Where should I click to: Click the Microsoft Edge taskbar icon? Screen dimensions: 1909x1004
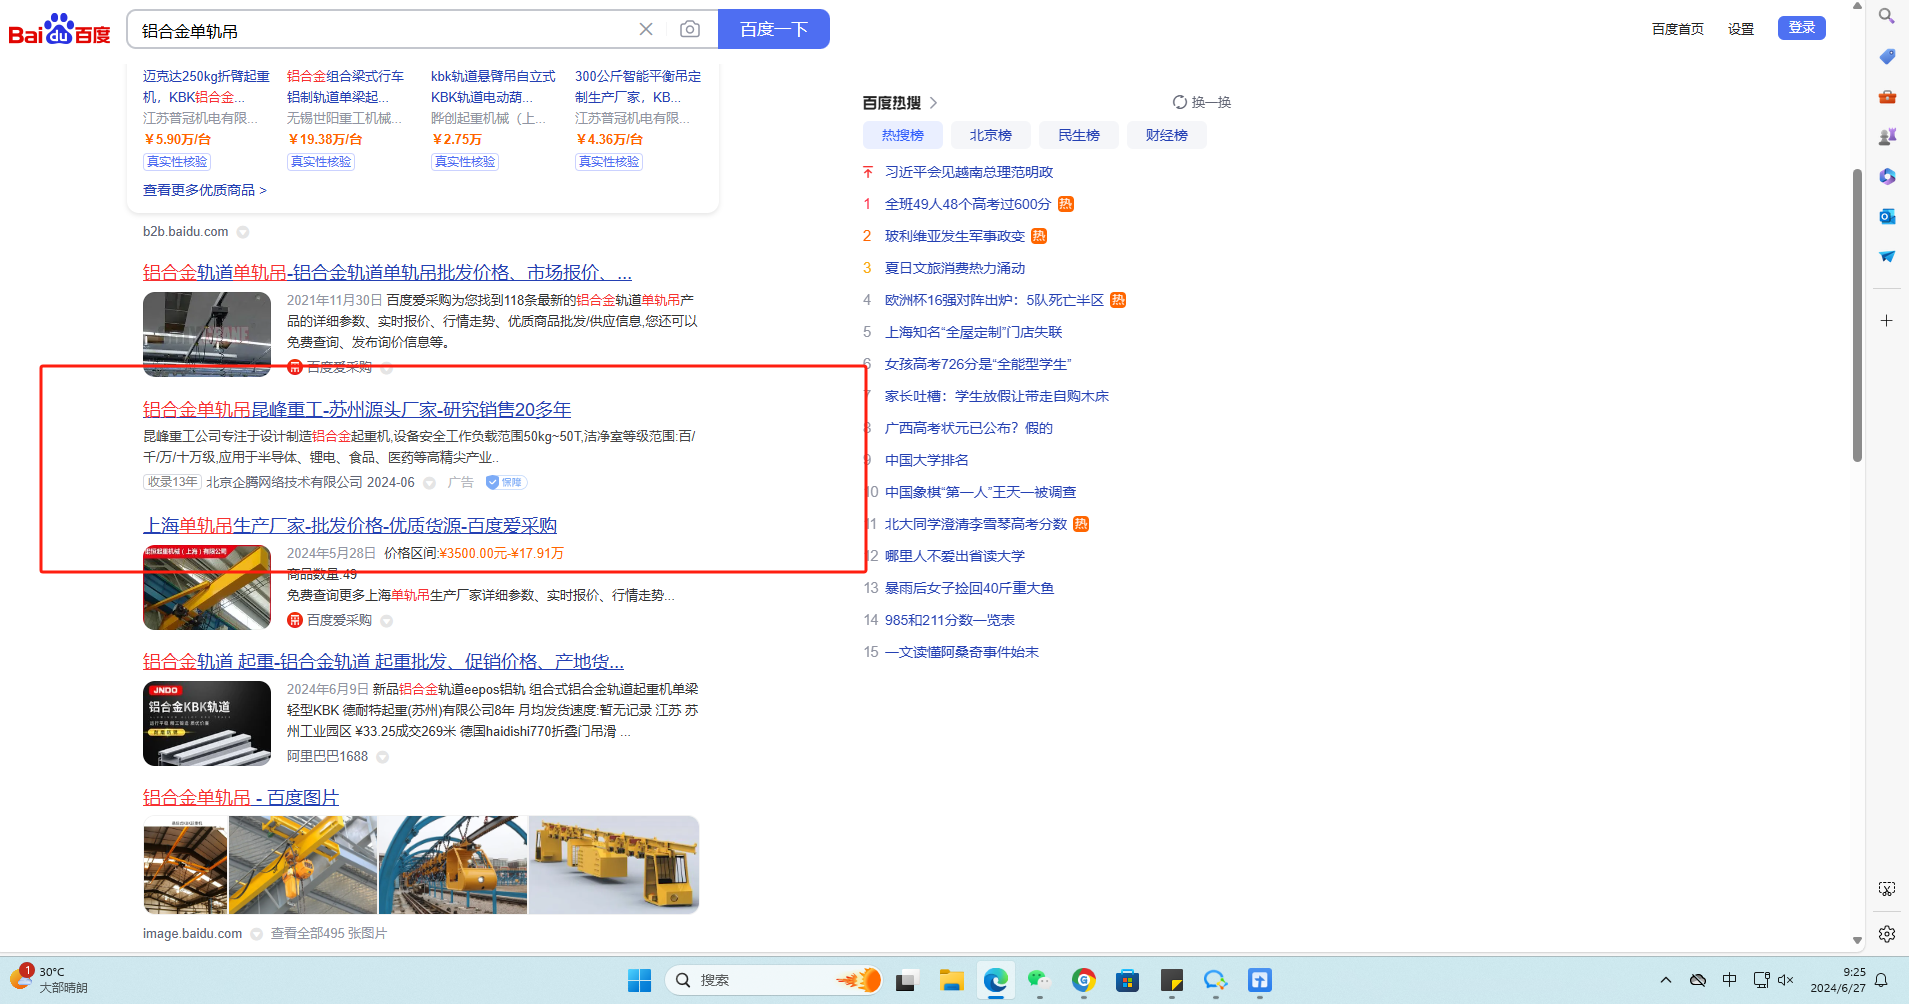[995, 980]
